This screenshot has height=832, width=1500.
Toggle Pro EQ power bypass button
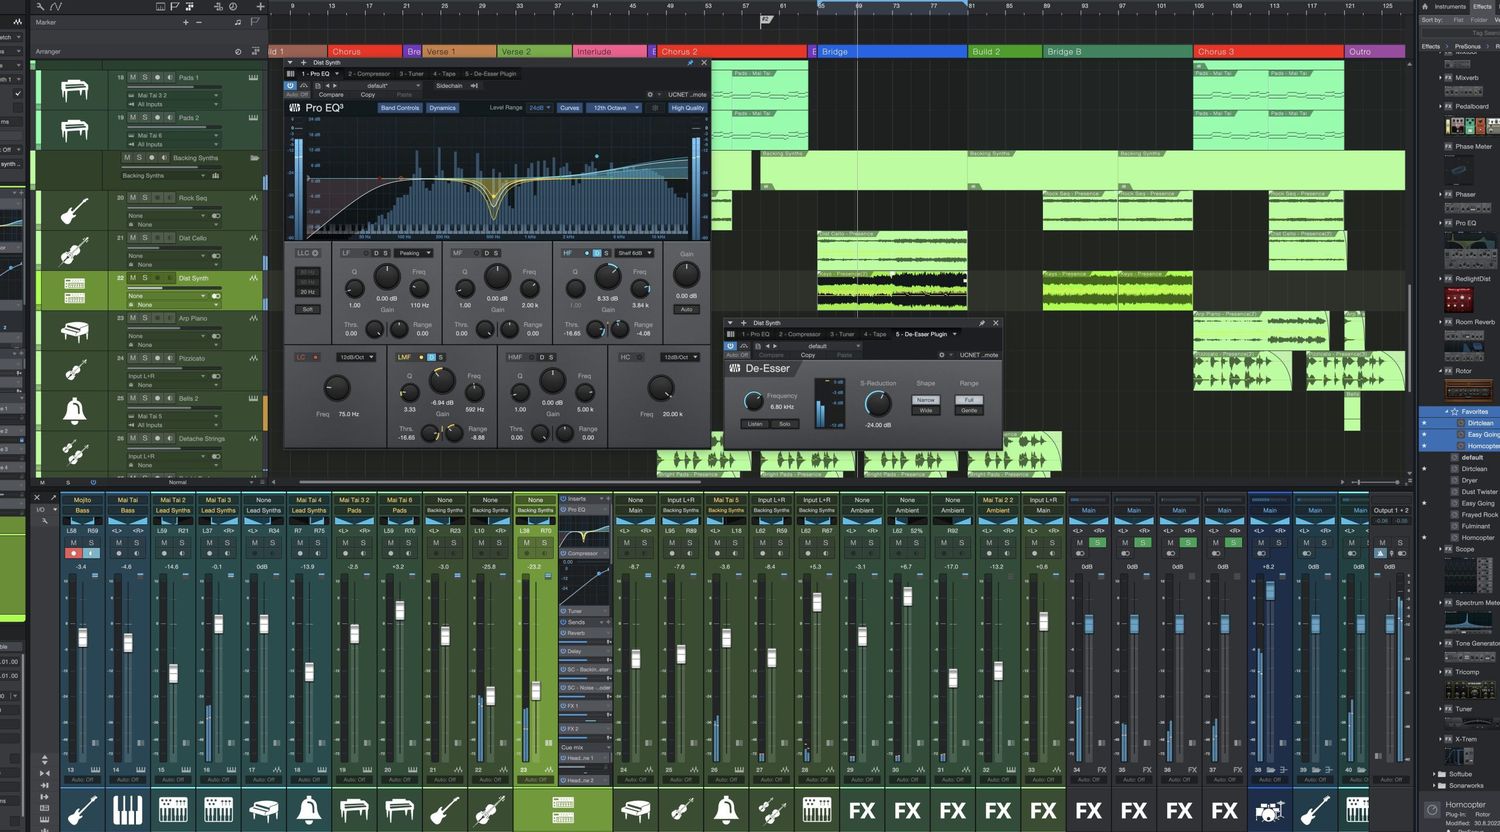coord(291,85)
